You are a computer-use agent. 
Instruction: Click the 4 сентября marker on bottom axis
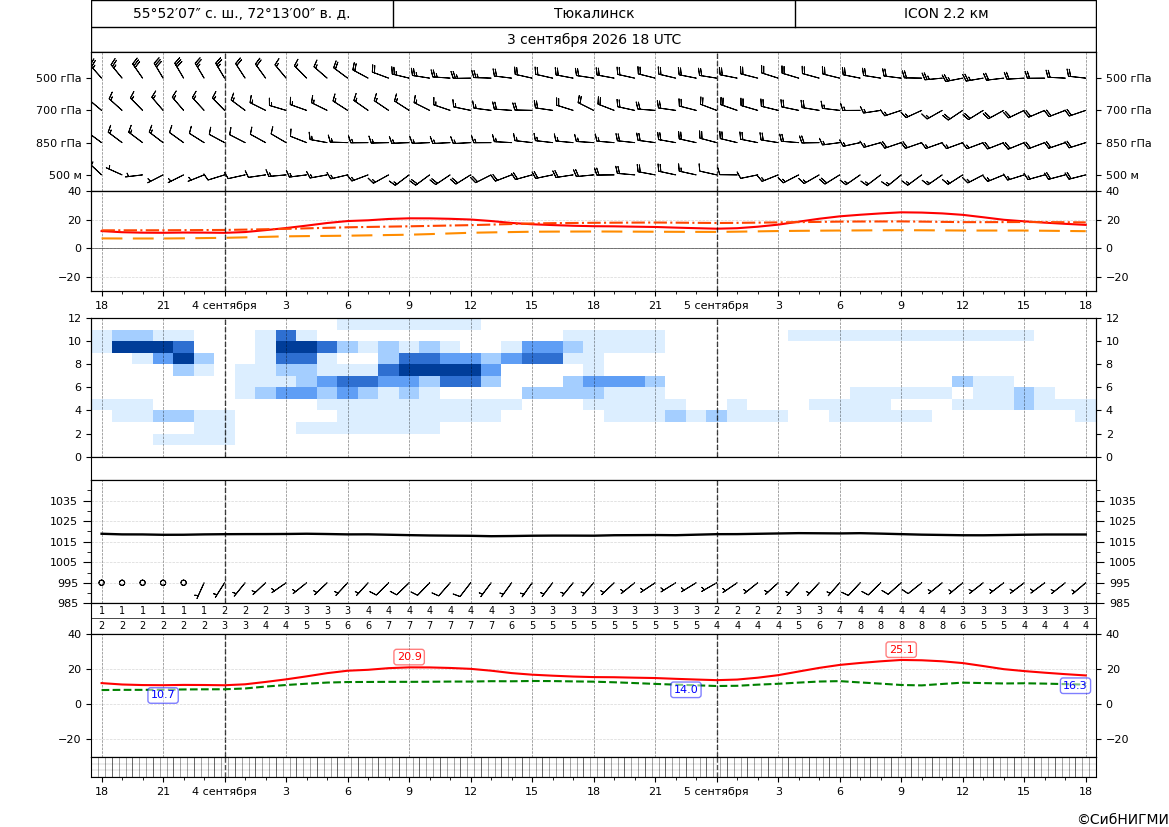coord(224,791)
